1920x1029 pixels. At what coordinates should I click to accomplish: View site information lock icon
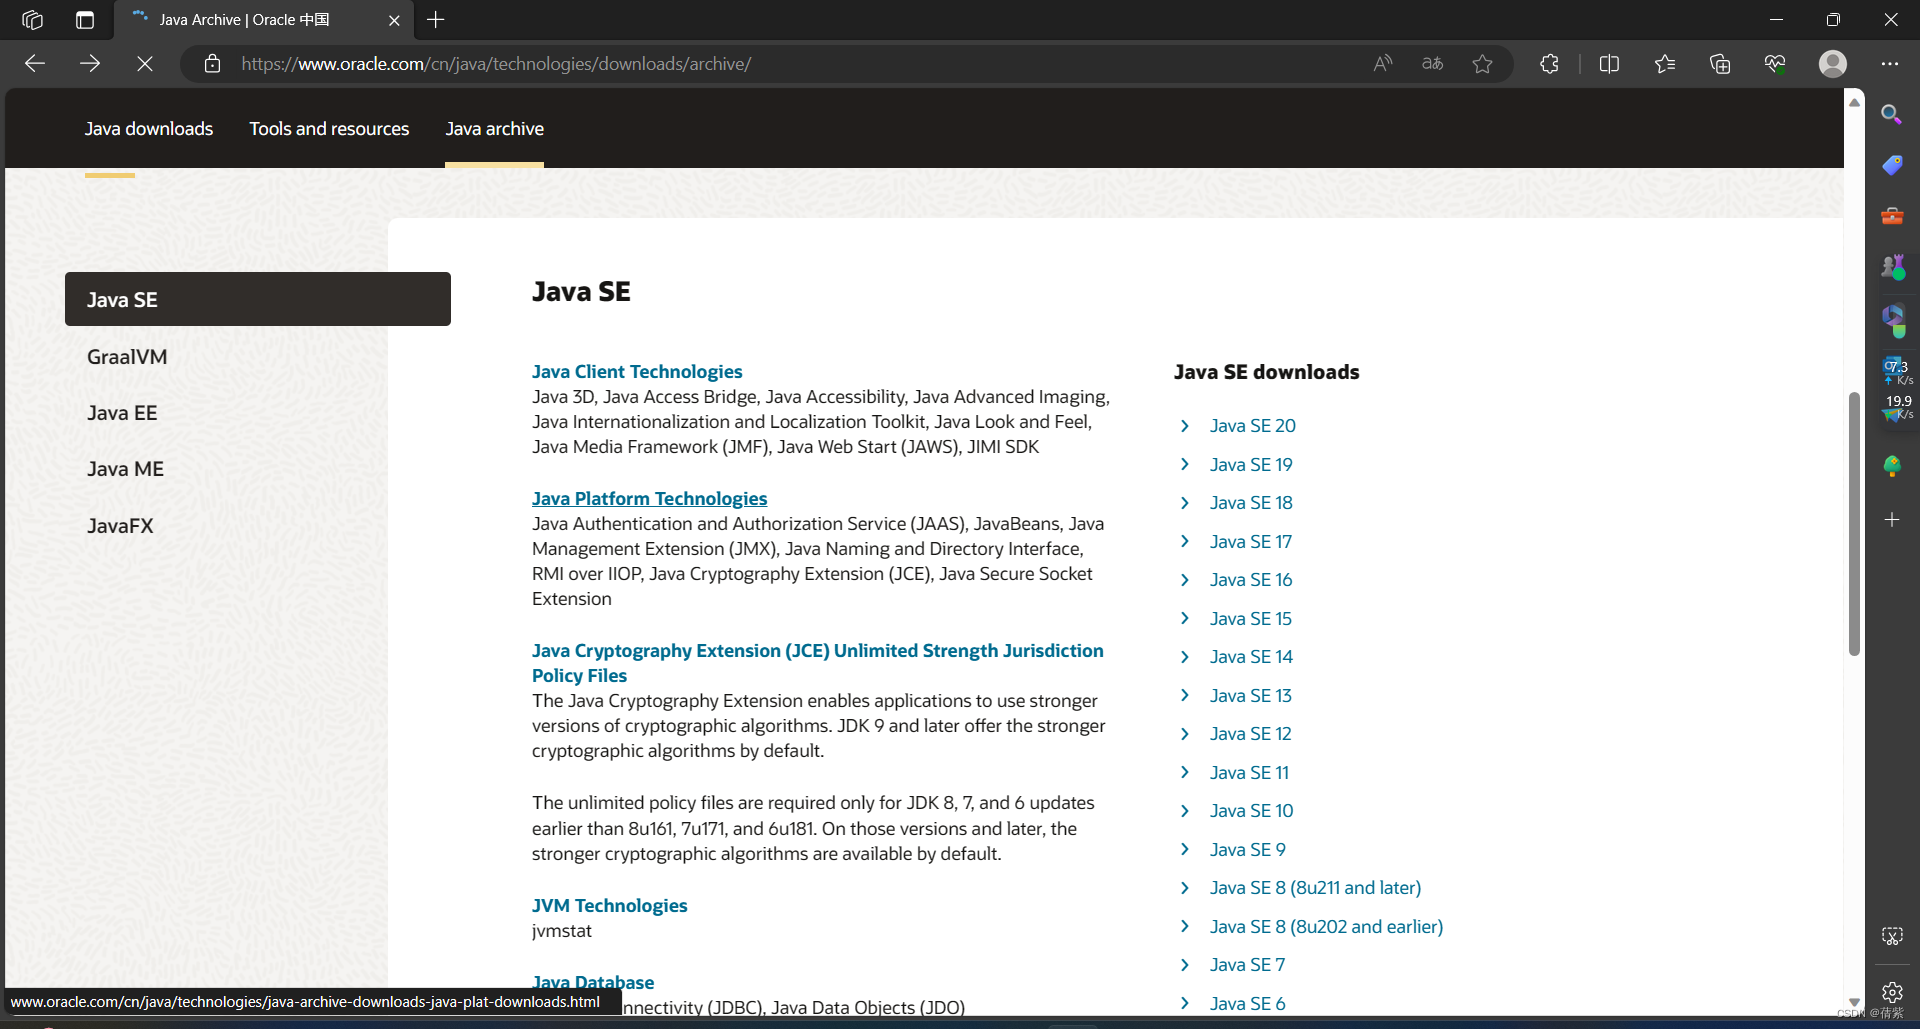(212, 64)
